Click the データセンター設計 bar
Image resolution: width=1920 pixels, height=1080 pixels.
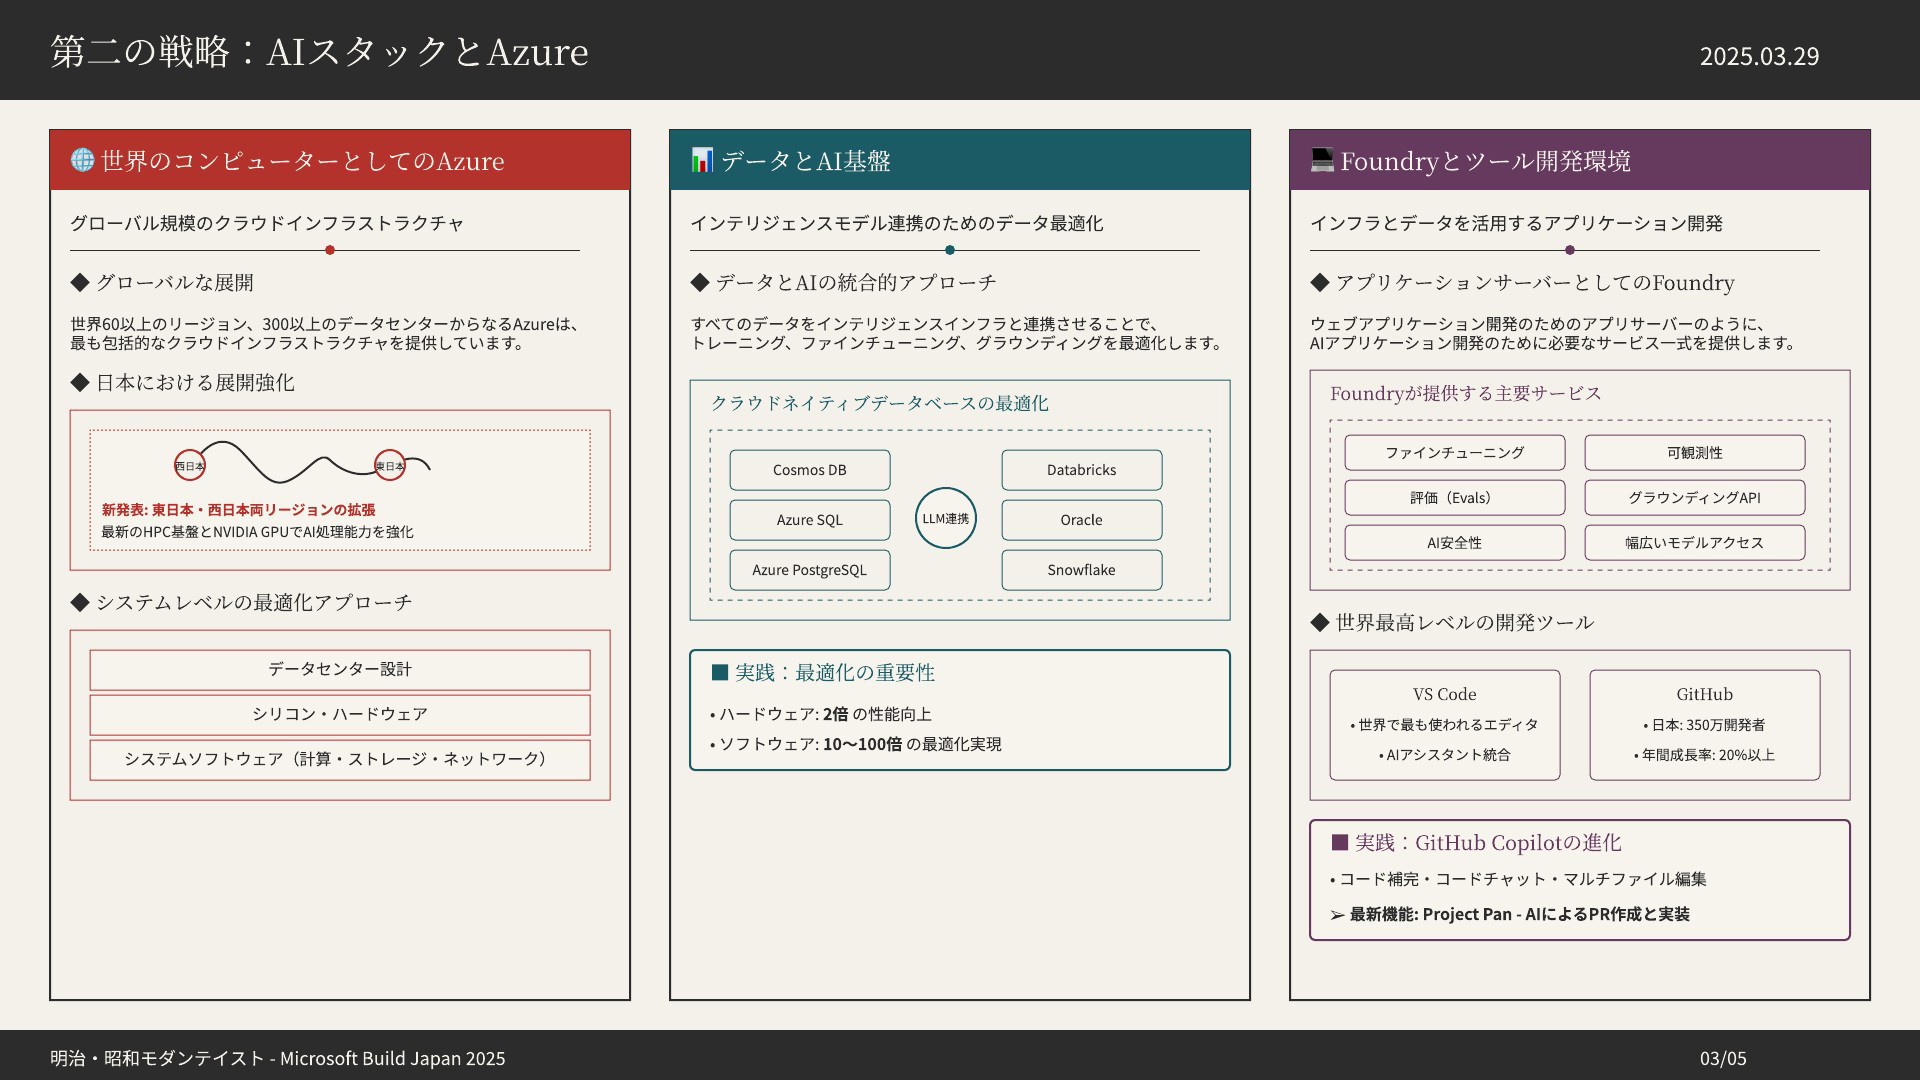coord(340,670)
